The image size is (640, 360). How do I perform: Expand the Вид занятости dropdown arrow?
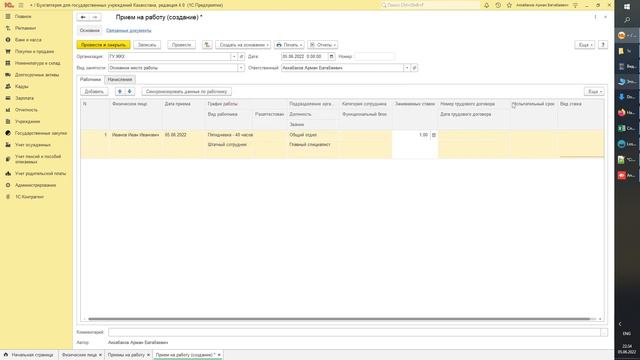coord(241,68)
